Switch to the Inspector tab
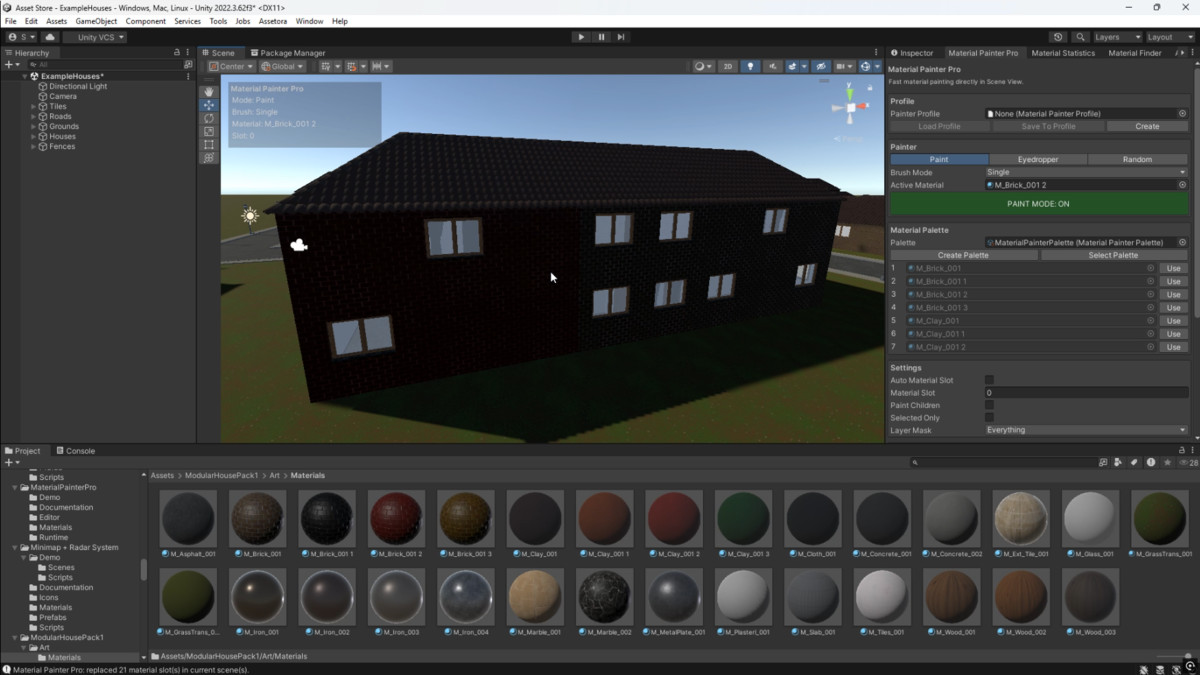 coord(911,53)
